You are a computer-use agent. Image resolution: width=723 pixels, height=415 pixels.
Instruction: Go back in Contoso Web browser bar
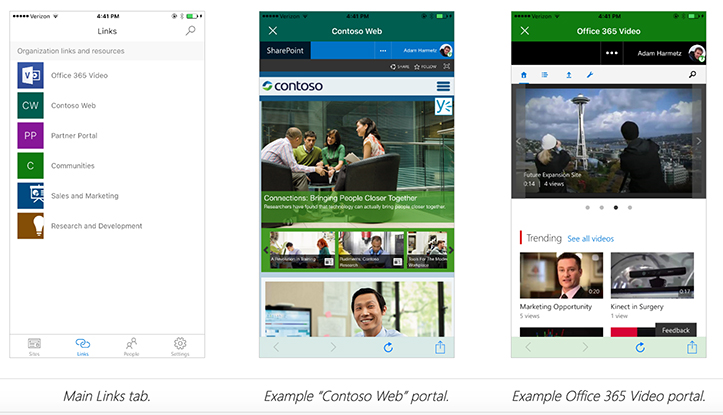click(276, 347)
